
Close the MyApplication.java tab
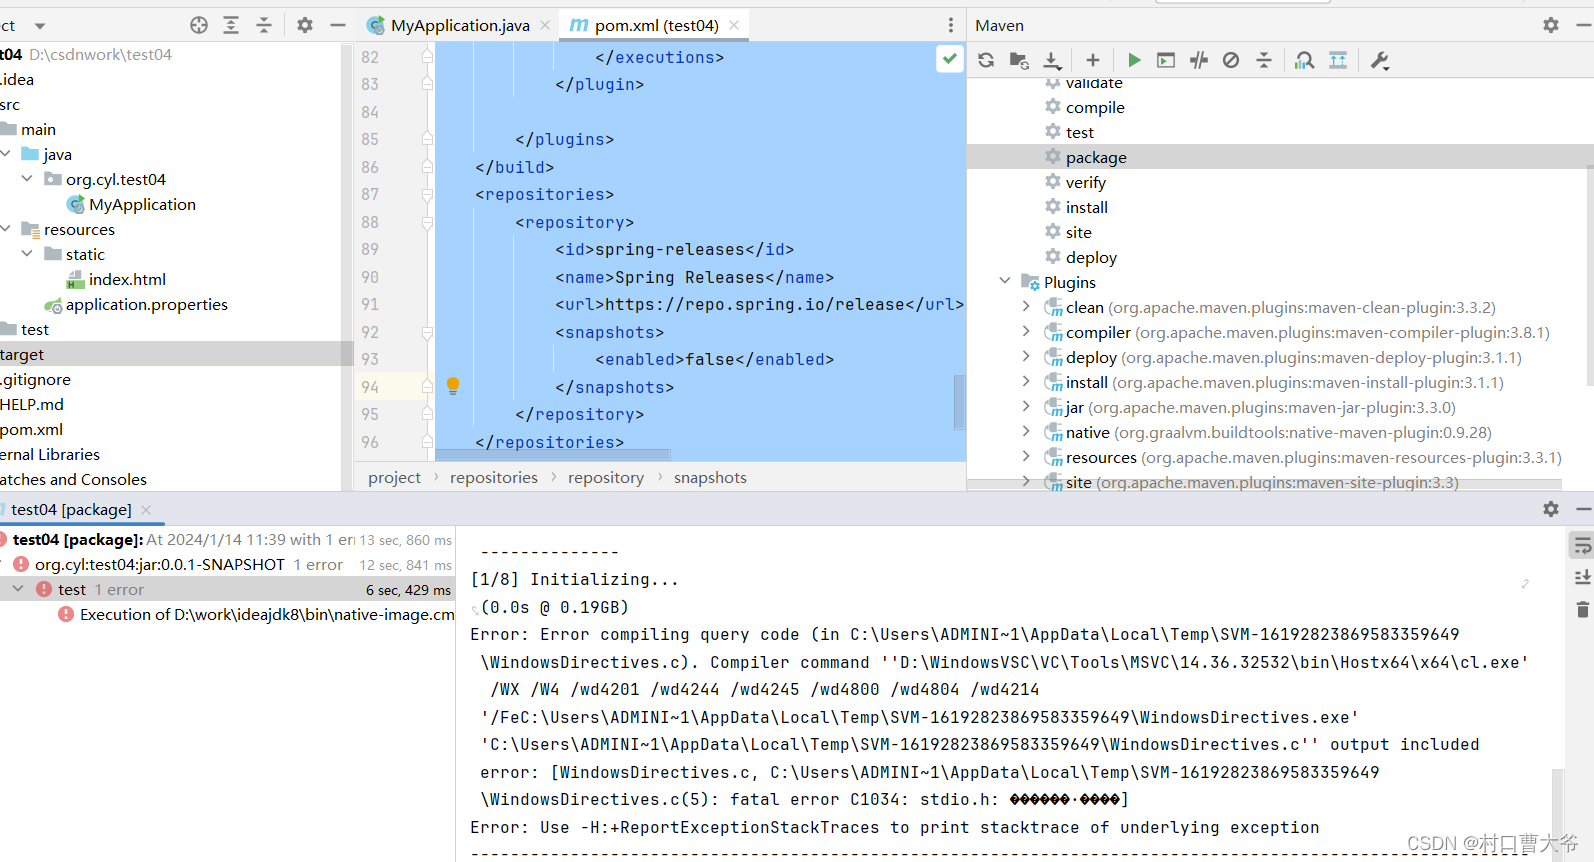[x=545, y=25]
